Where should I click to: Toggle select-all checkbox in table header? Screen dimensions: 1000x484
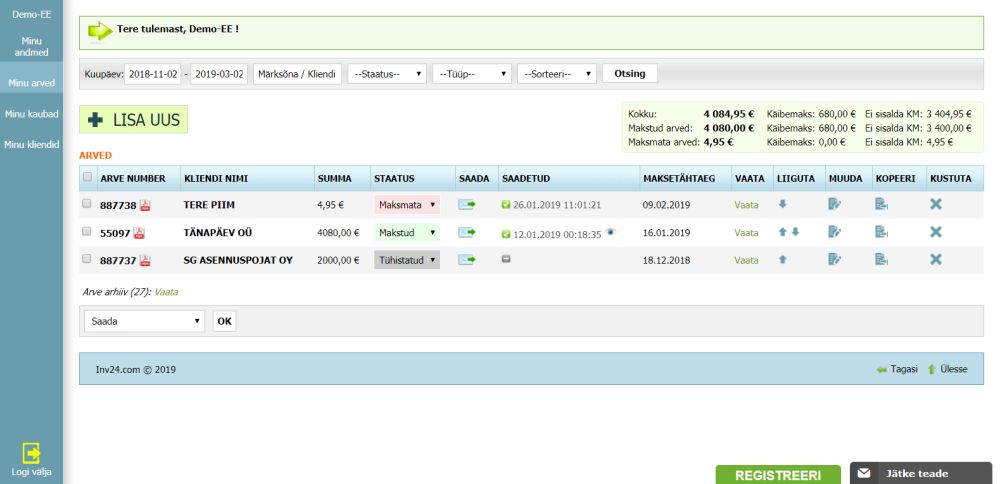88,178
